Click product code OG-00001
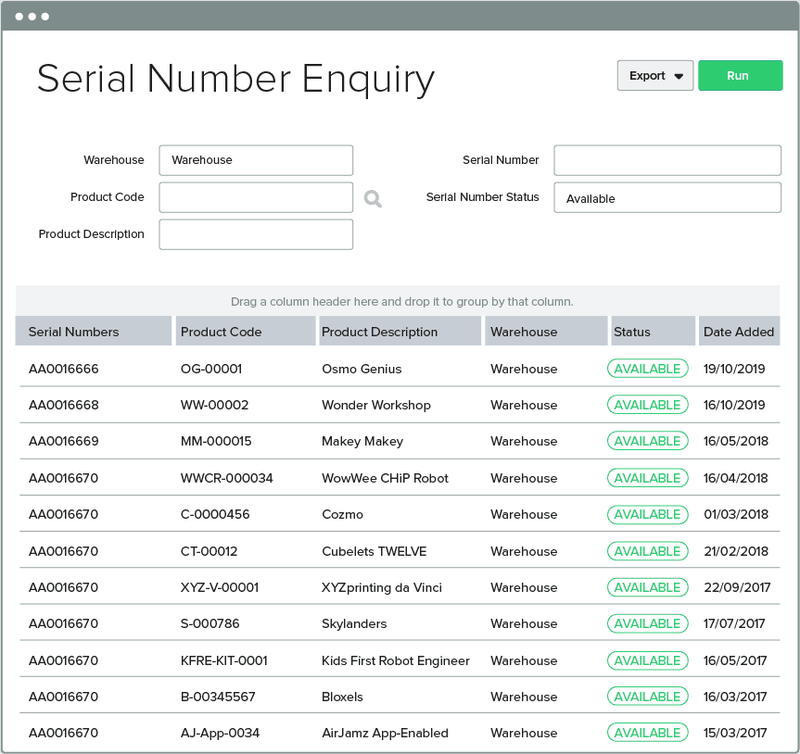Screen dimensions: 800x754 click(211, 369)
